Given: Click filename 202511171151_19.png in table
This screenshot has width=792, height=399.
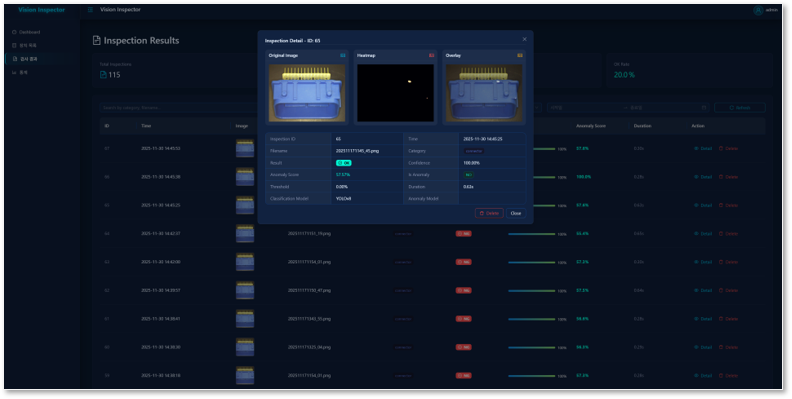Looking at the screenshot, I should (x=309, y=234).
